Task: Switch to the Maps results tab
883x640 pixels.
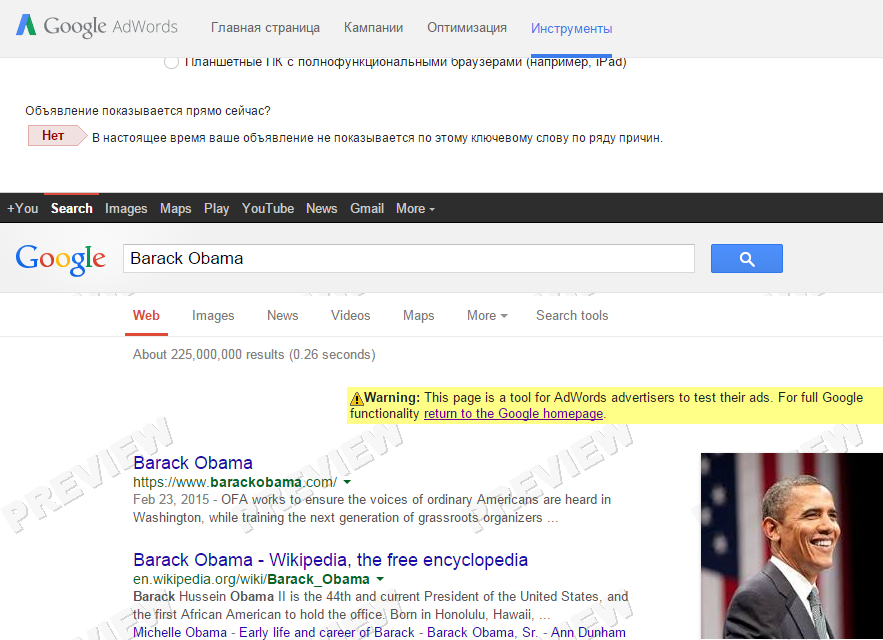Action: (418, 315)
